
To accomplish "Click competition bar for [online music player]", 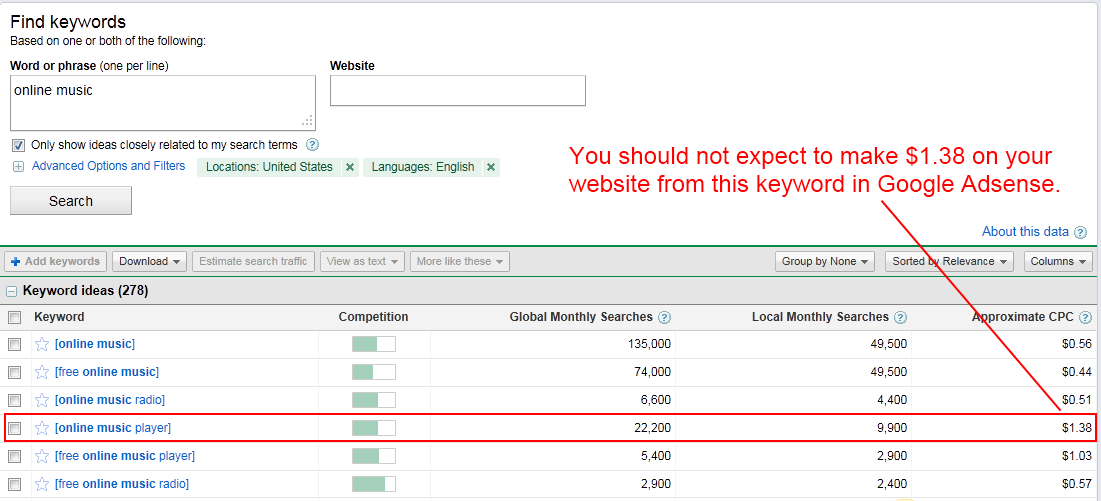I will pos(374,428).
